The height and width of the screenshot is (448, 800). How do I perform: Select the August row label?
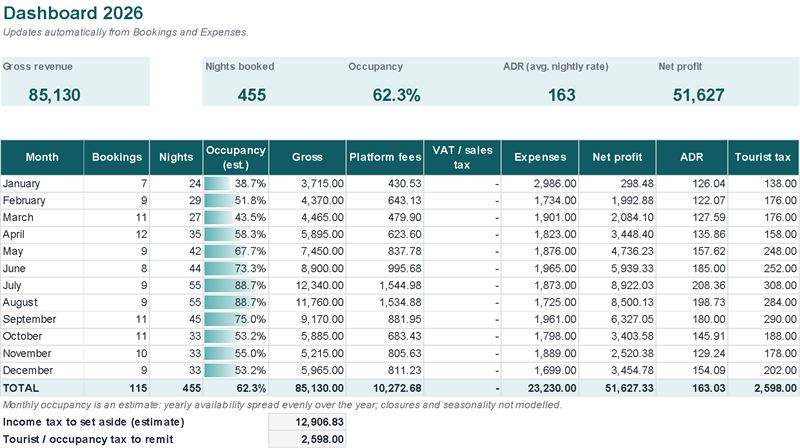(20, 303)
